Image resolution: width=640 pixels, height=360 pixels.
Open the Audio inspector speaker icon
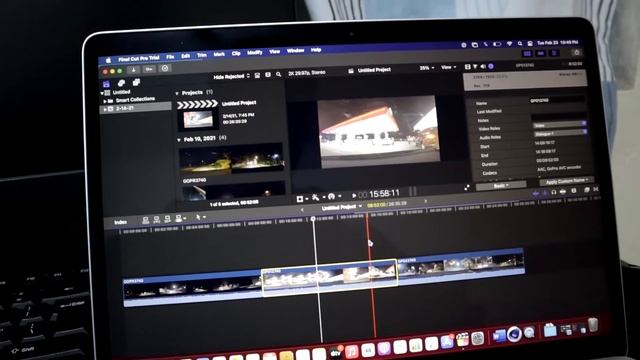[x=483, y=66]
